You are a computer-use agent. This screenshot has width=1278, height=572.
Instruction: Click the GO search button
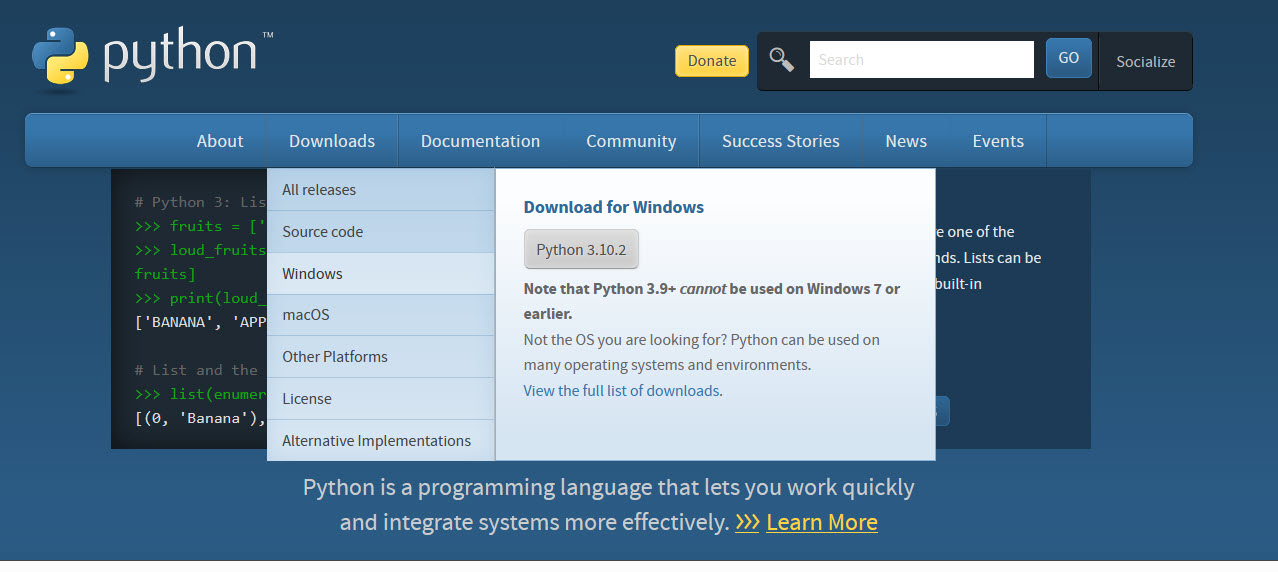pyautogui.click(x=1069, y=58)
